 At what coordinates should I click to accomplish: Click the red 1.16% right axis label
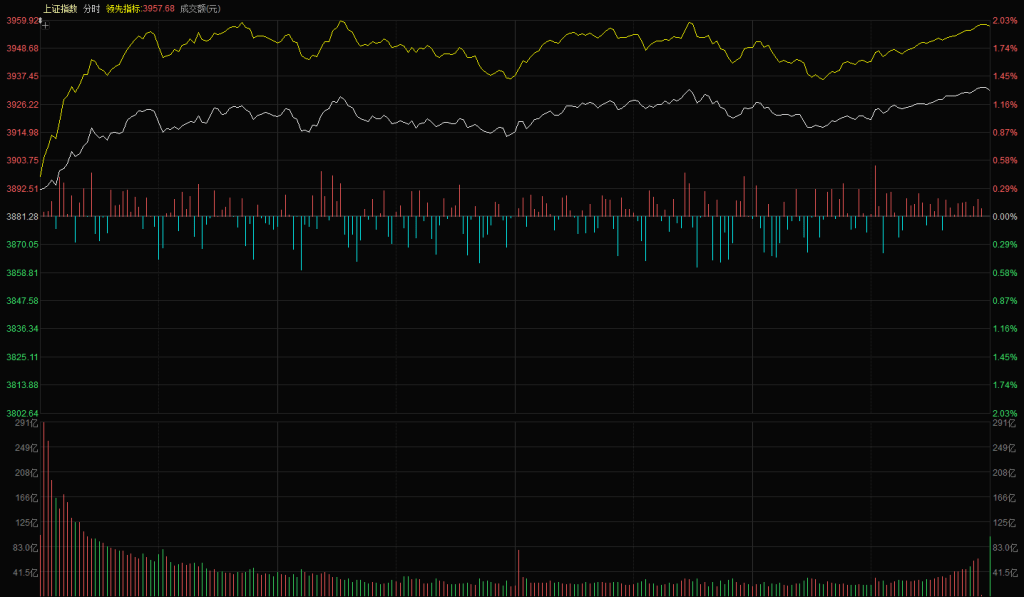tap(1005, 104)
